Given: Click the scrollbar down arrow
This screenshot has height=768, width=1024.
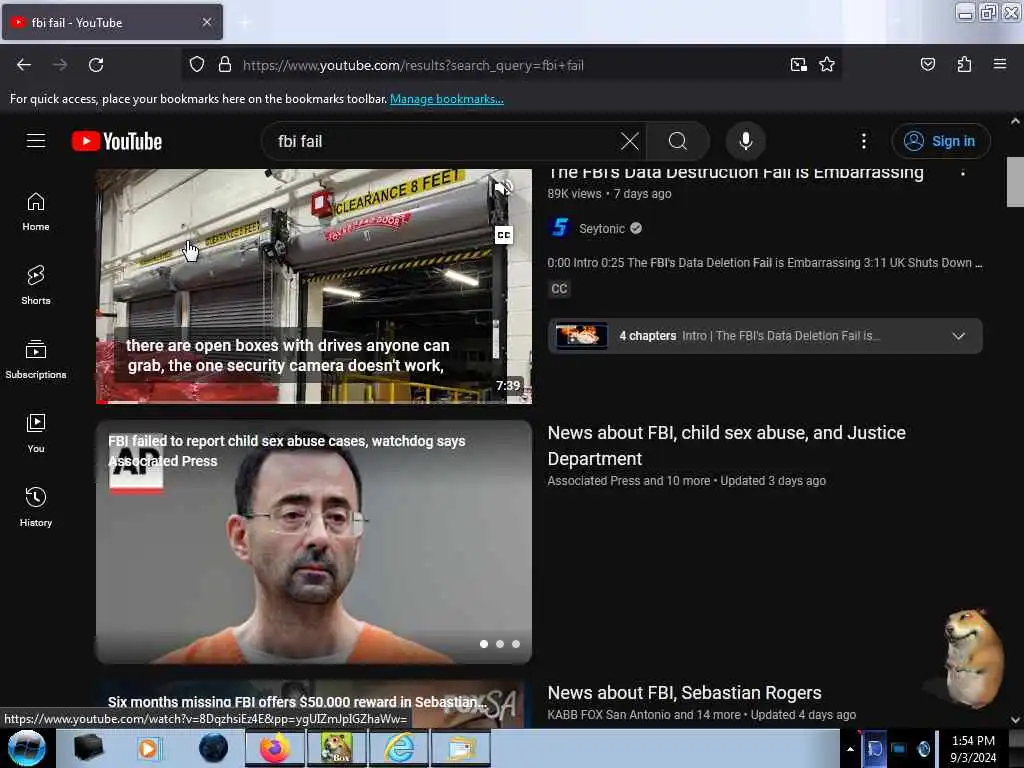Looking at the screenshot, I should (1015, 720).
